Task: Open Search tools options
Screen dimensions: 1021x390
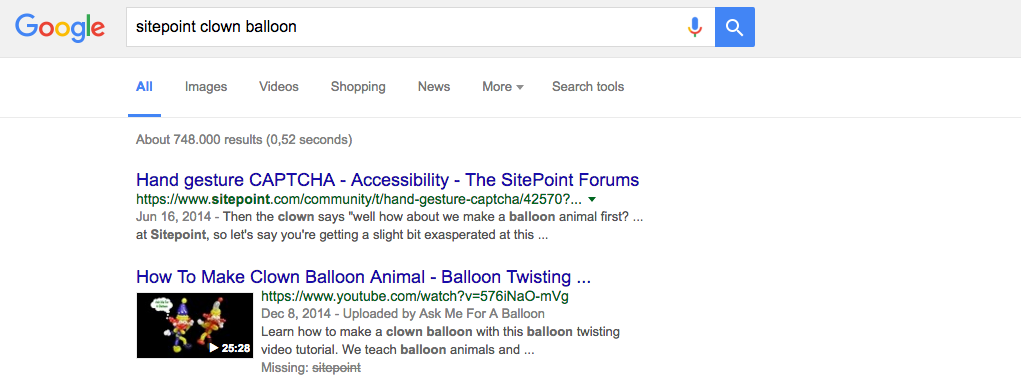Action: coord(588,87)
